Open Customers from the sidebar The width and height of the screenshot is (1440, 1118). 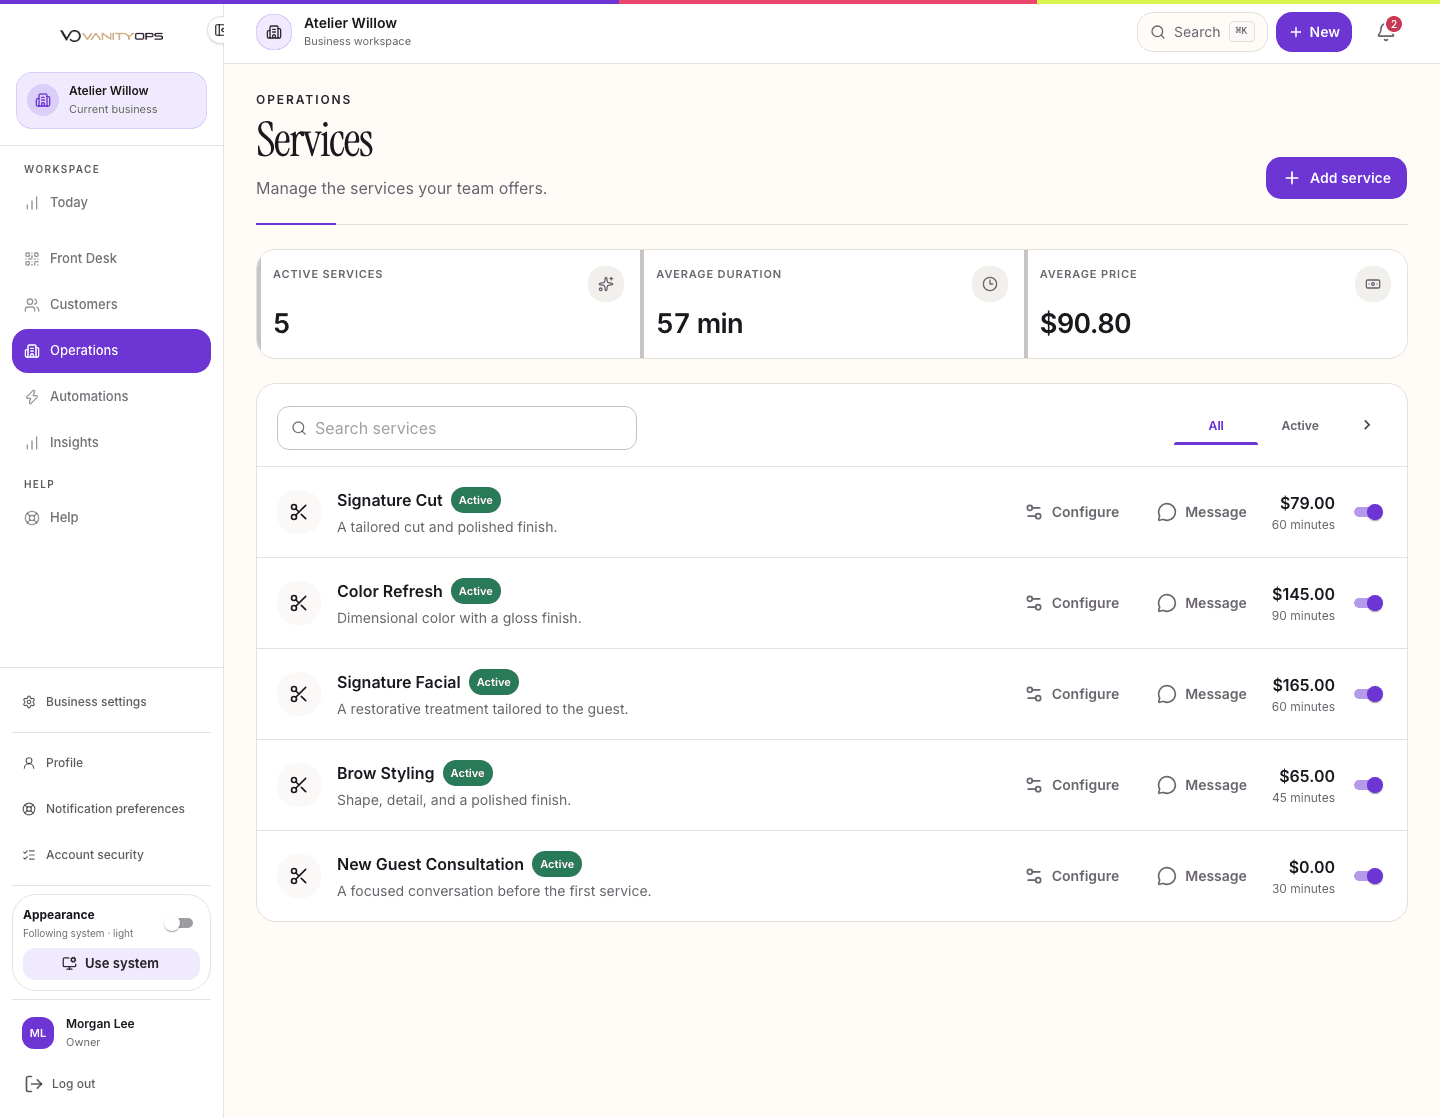coord(111,305)
